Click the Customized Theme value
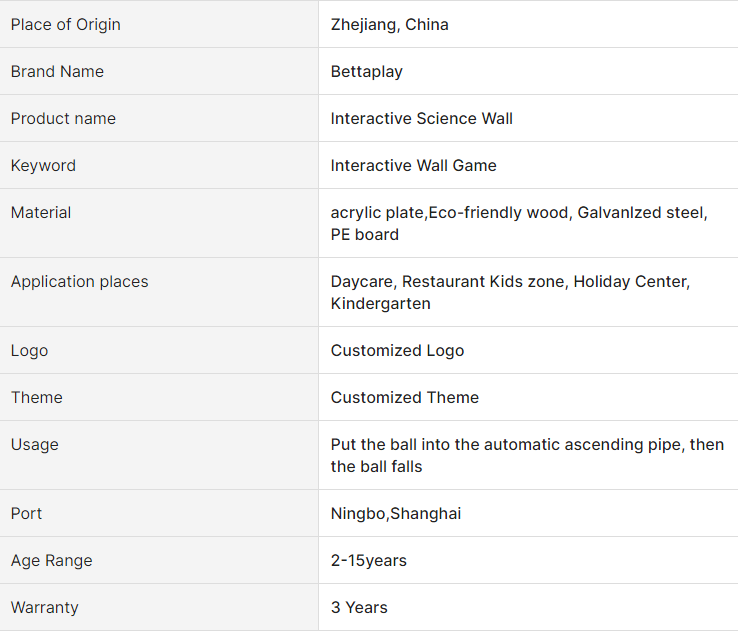The width and height of the screenshot is (738, 632). coord(404,398)
